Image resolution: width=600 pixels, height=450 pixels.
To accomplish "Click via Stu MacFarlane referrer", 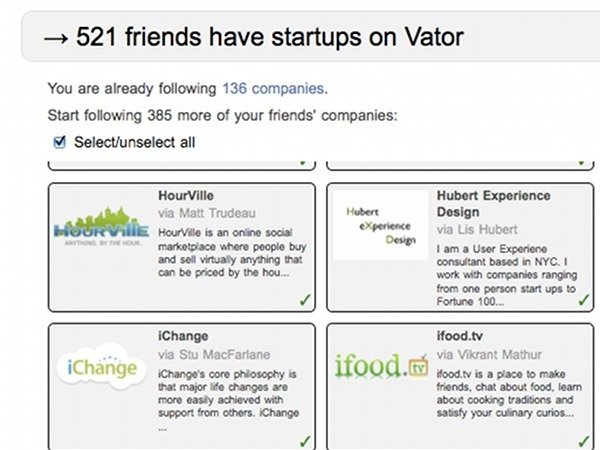I will click(x=216, y=354).
